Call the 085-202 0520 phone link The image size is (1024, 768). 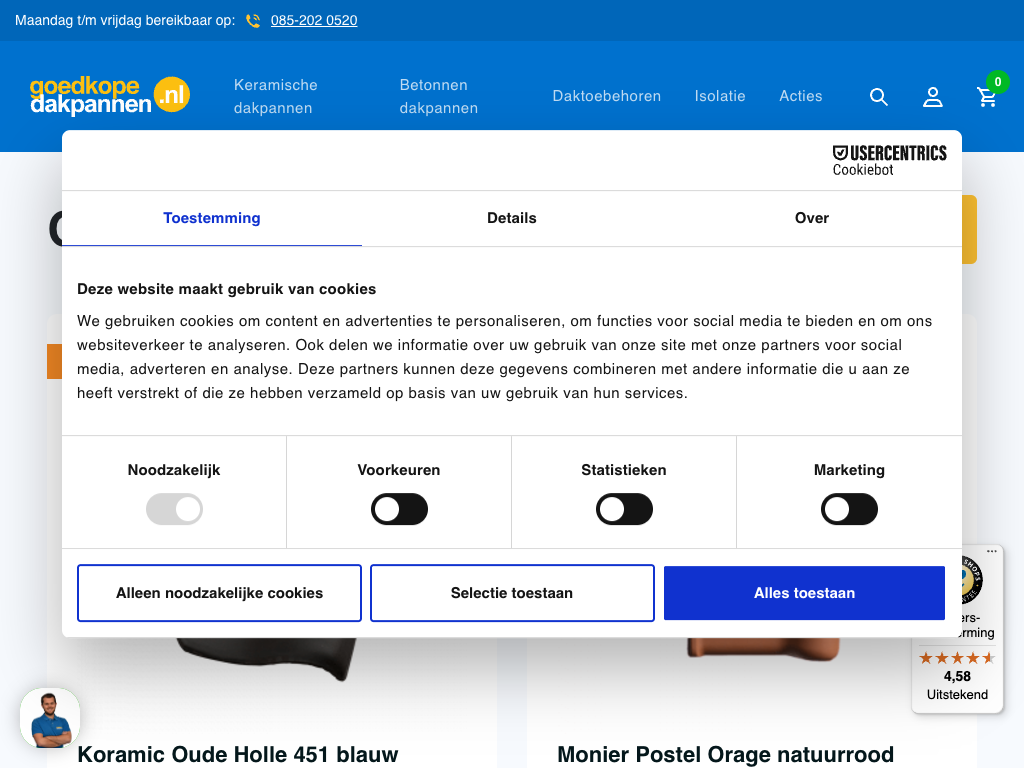click(314, 21)
